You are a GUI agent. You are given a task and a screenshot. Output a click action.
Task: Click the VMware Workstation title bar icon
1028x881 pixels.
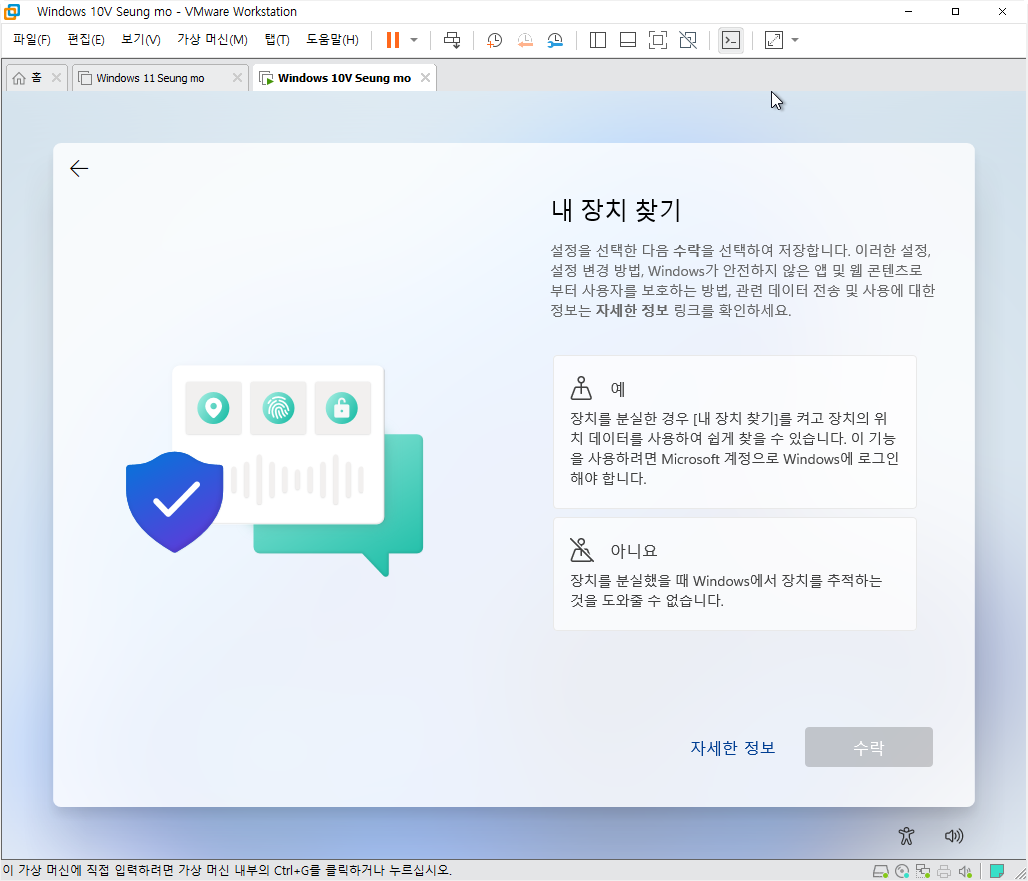[x=12, y=12]
